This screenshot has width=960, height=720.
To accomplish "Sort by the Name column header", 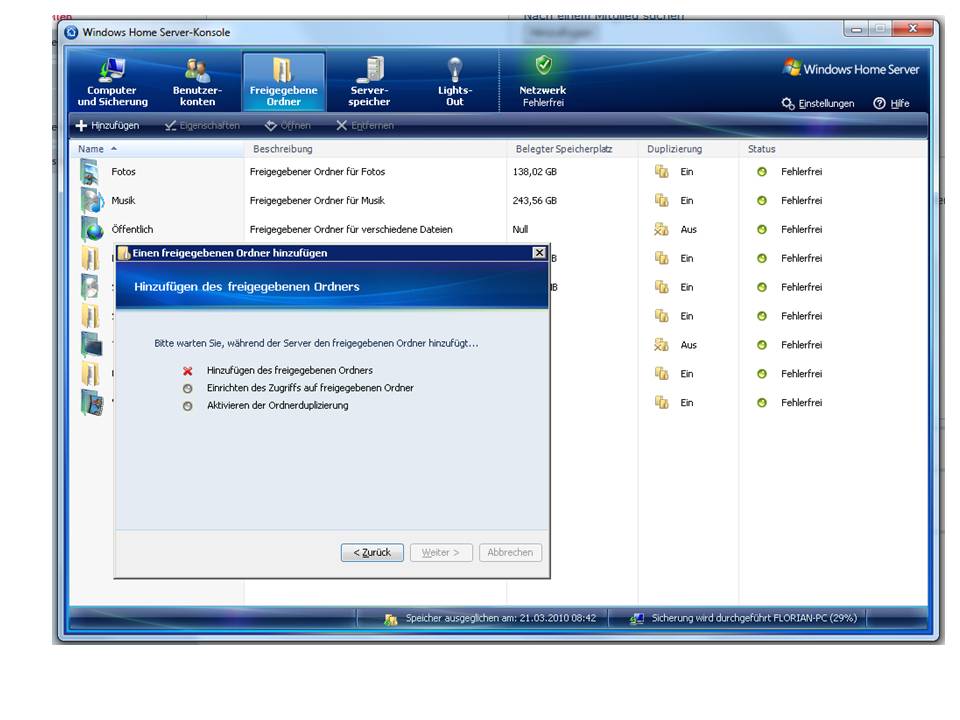I will 156,149.
